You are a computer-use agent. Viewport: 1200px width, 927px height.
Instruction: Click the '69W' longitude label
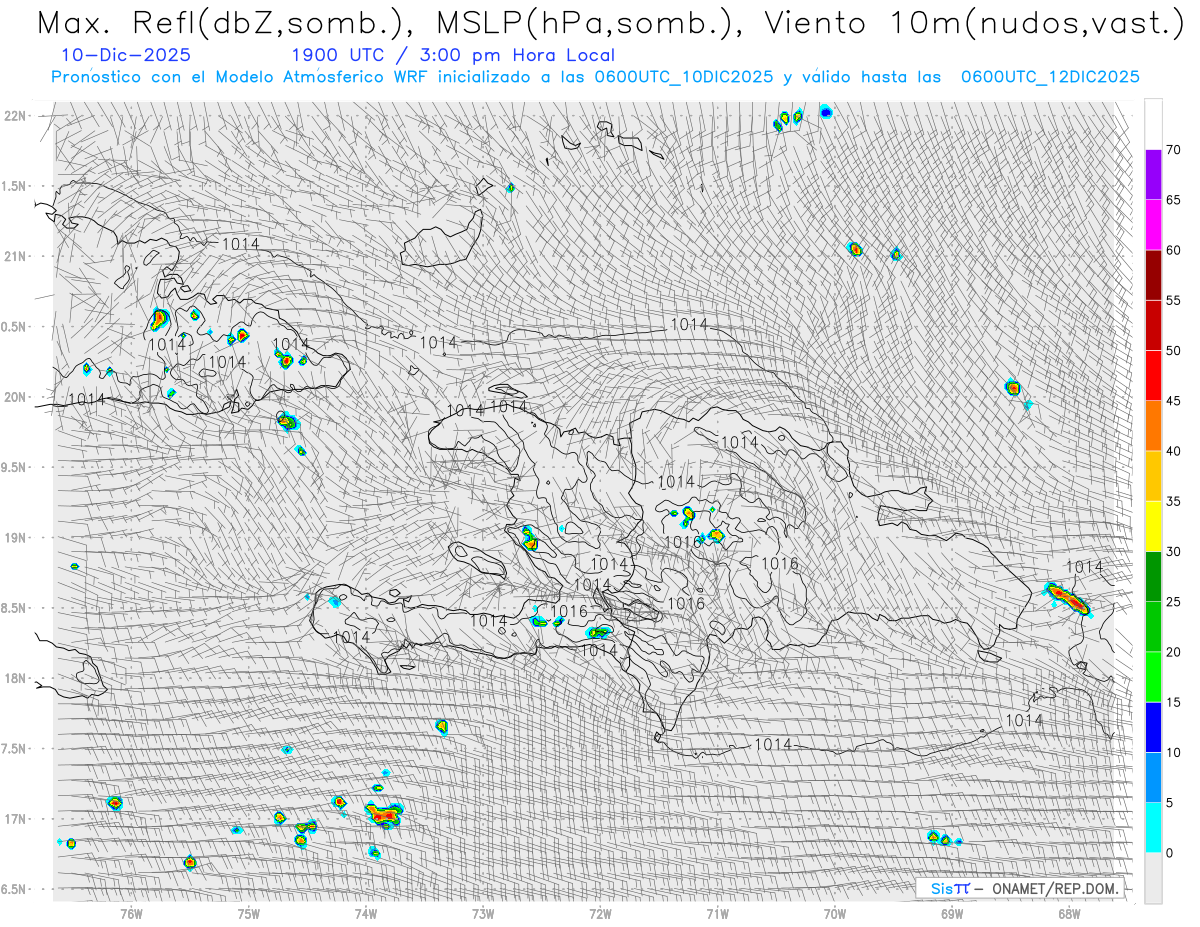[952, 912]
